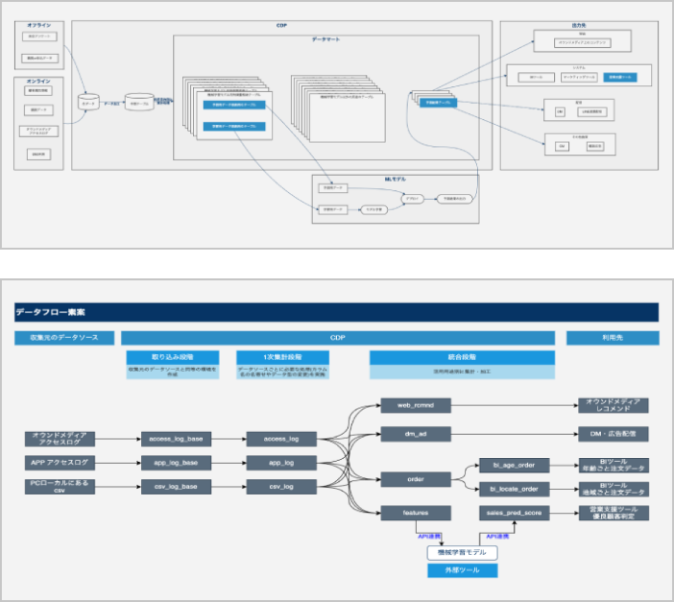Click the csv_log_base node

(175, 487)
